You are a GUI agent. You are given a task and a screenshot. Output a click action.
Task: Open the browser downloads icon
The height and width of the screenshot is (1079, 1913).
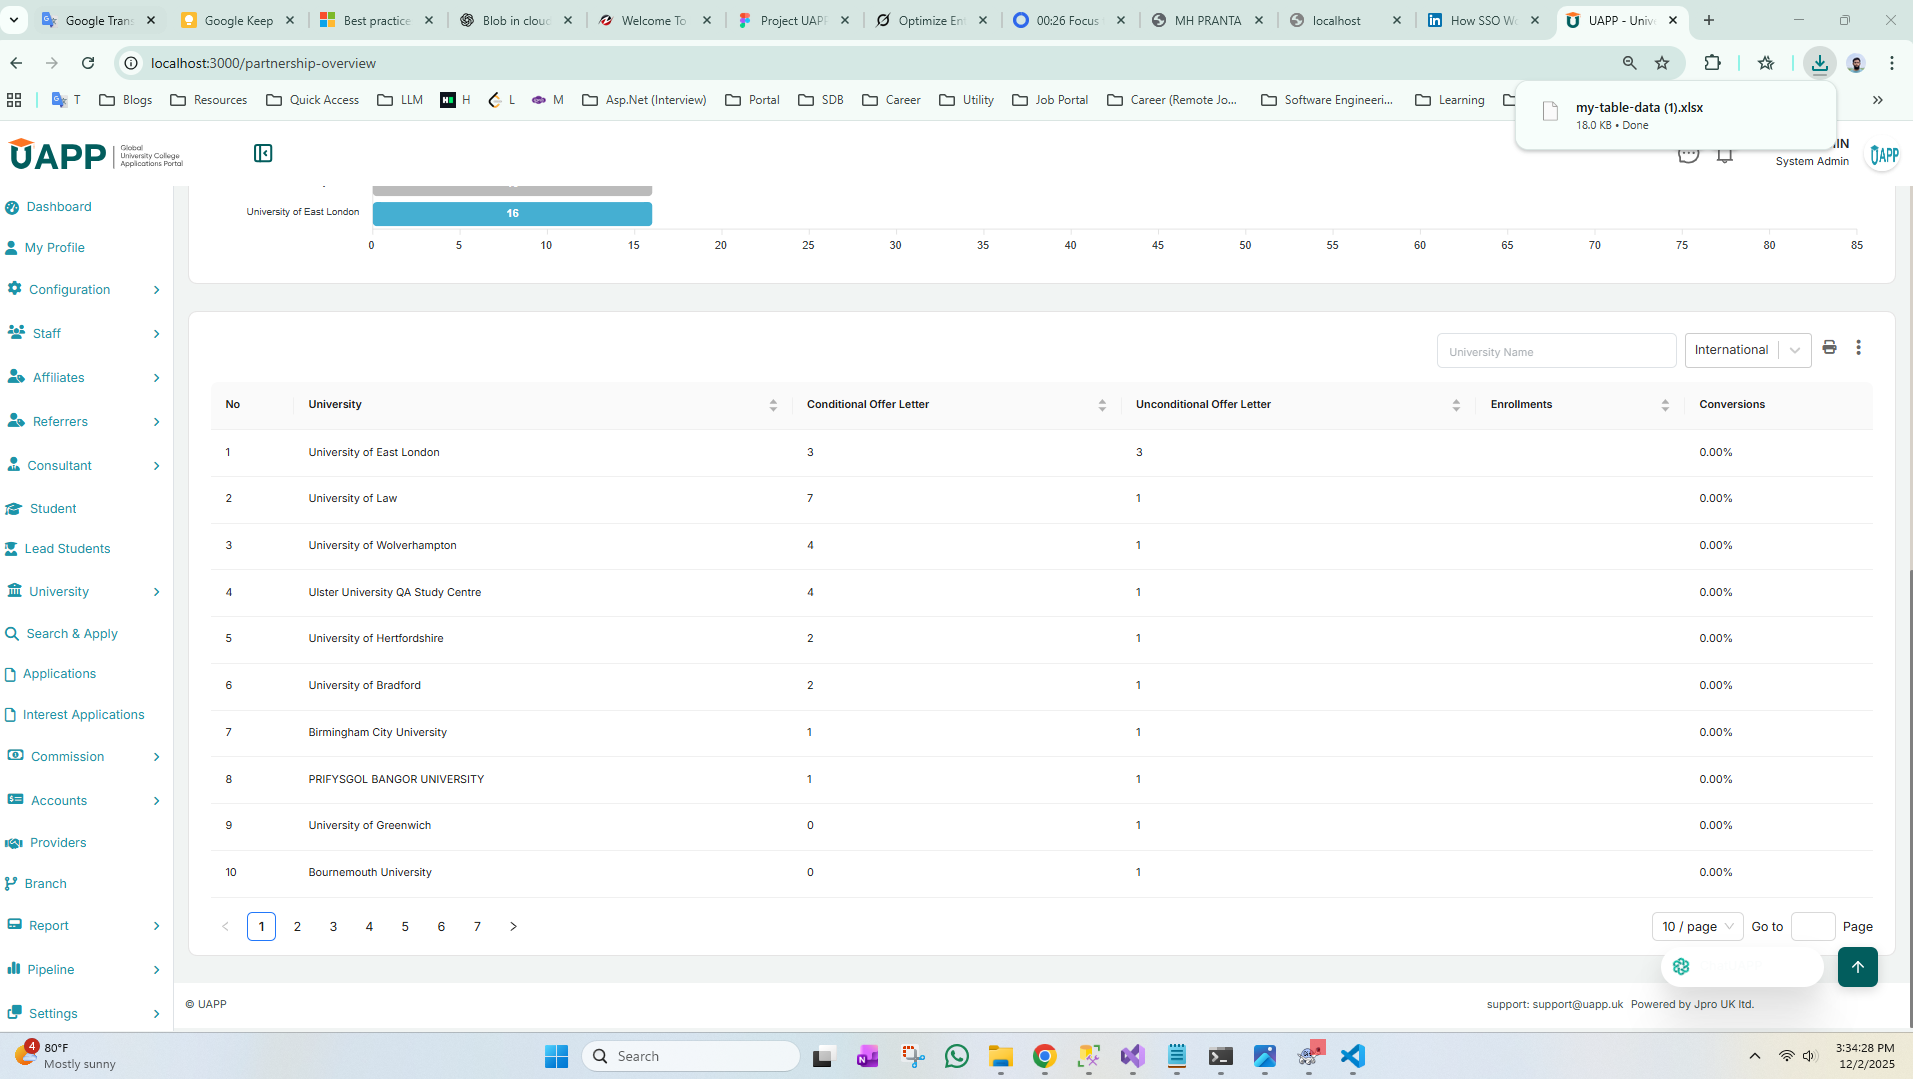1819,63
